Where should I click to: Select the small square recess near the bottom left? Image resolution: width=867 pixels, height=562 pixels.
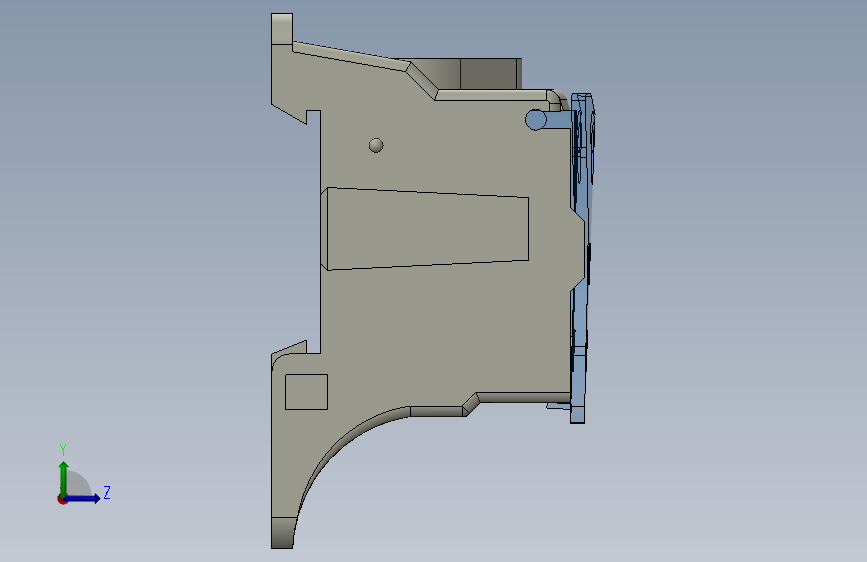(x=306, y=392)
